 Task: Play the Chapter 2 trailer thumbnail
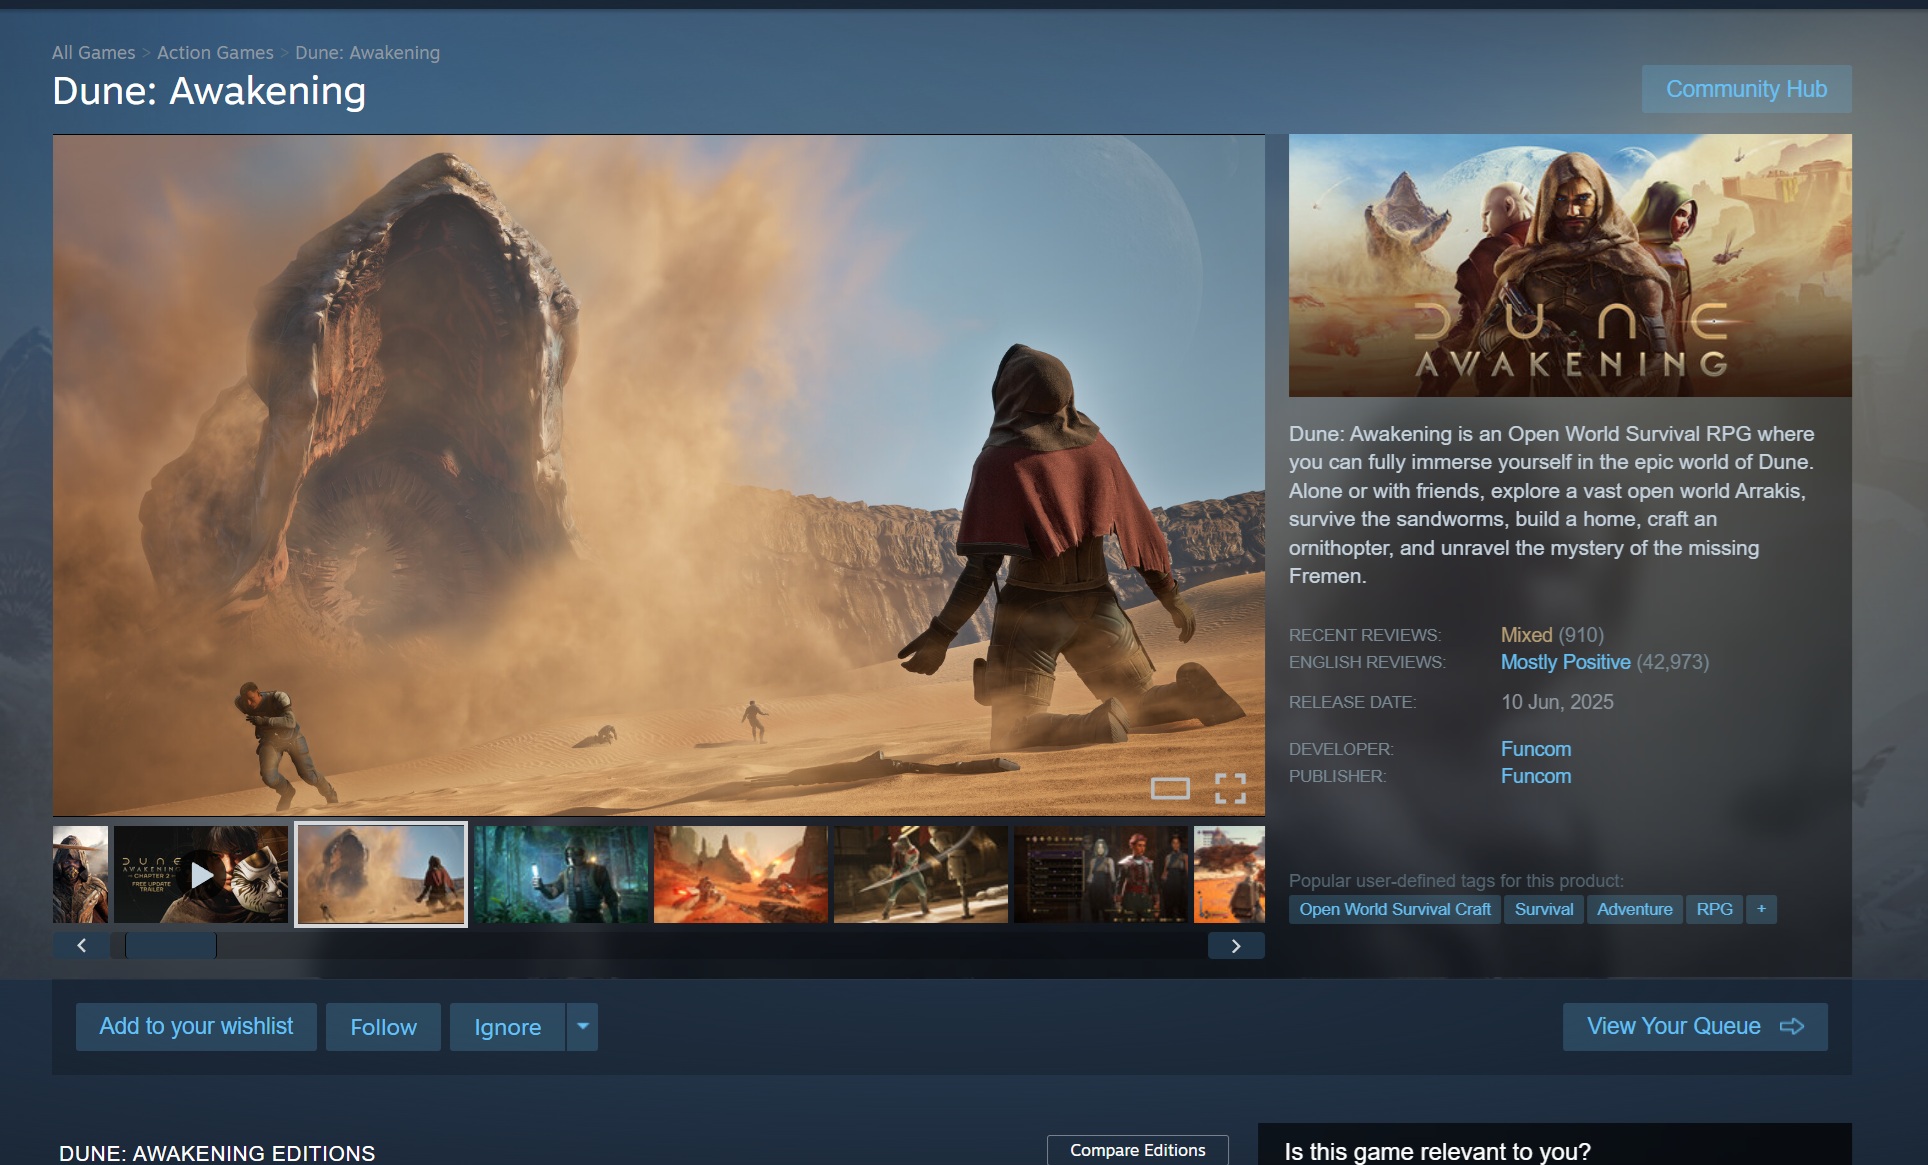(201, 875)
